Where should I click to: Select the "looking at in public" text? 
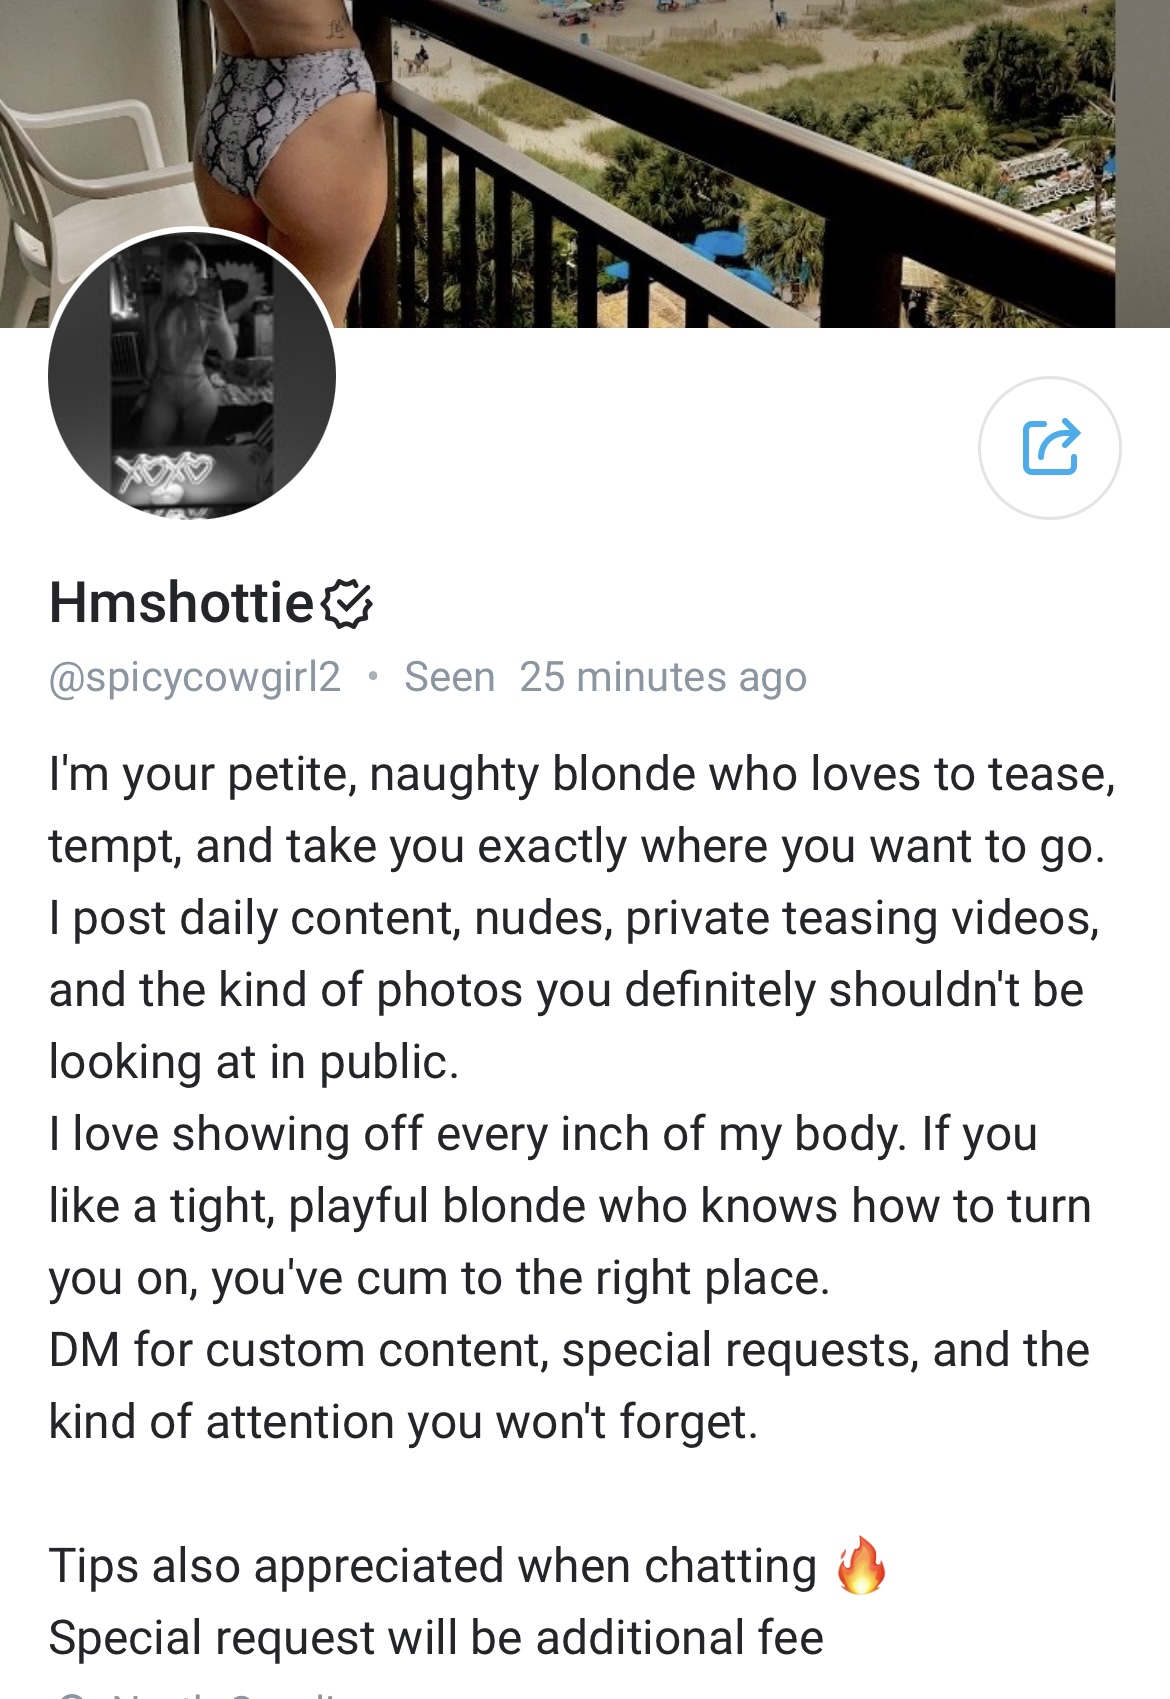pos(254,1062)
